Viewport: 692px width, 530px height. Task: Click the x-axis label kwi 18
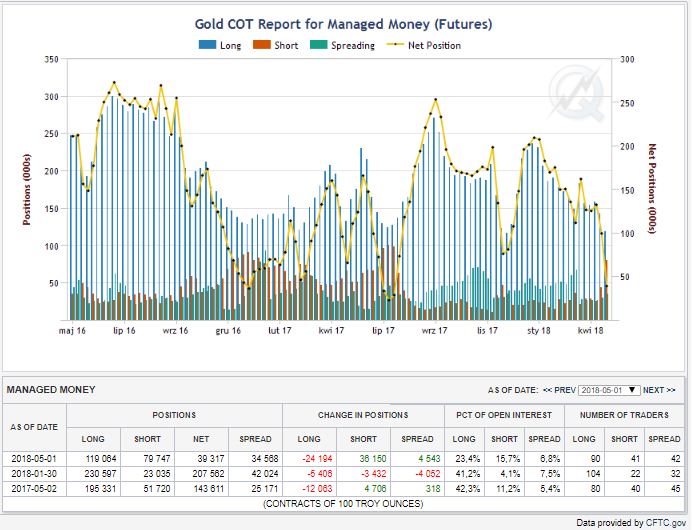[590, 331]
